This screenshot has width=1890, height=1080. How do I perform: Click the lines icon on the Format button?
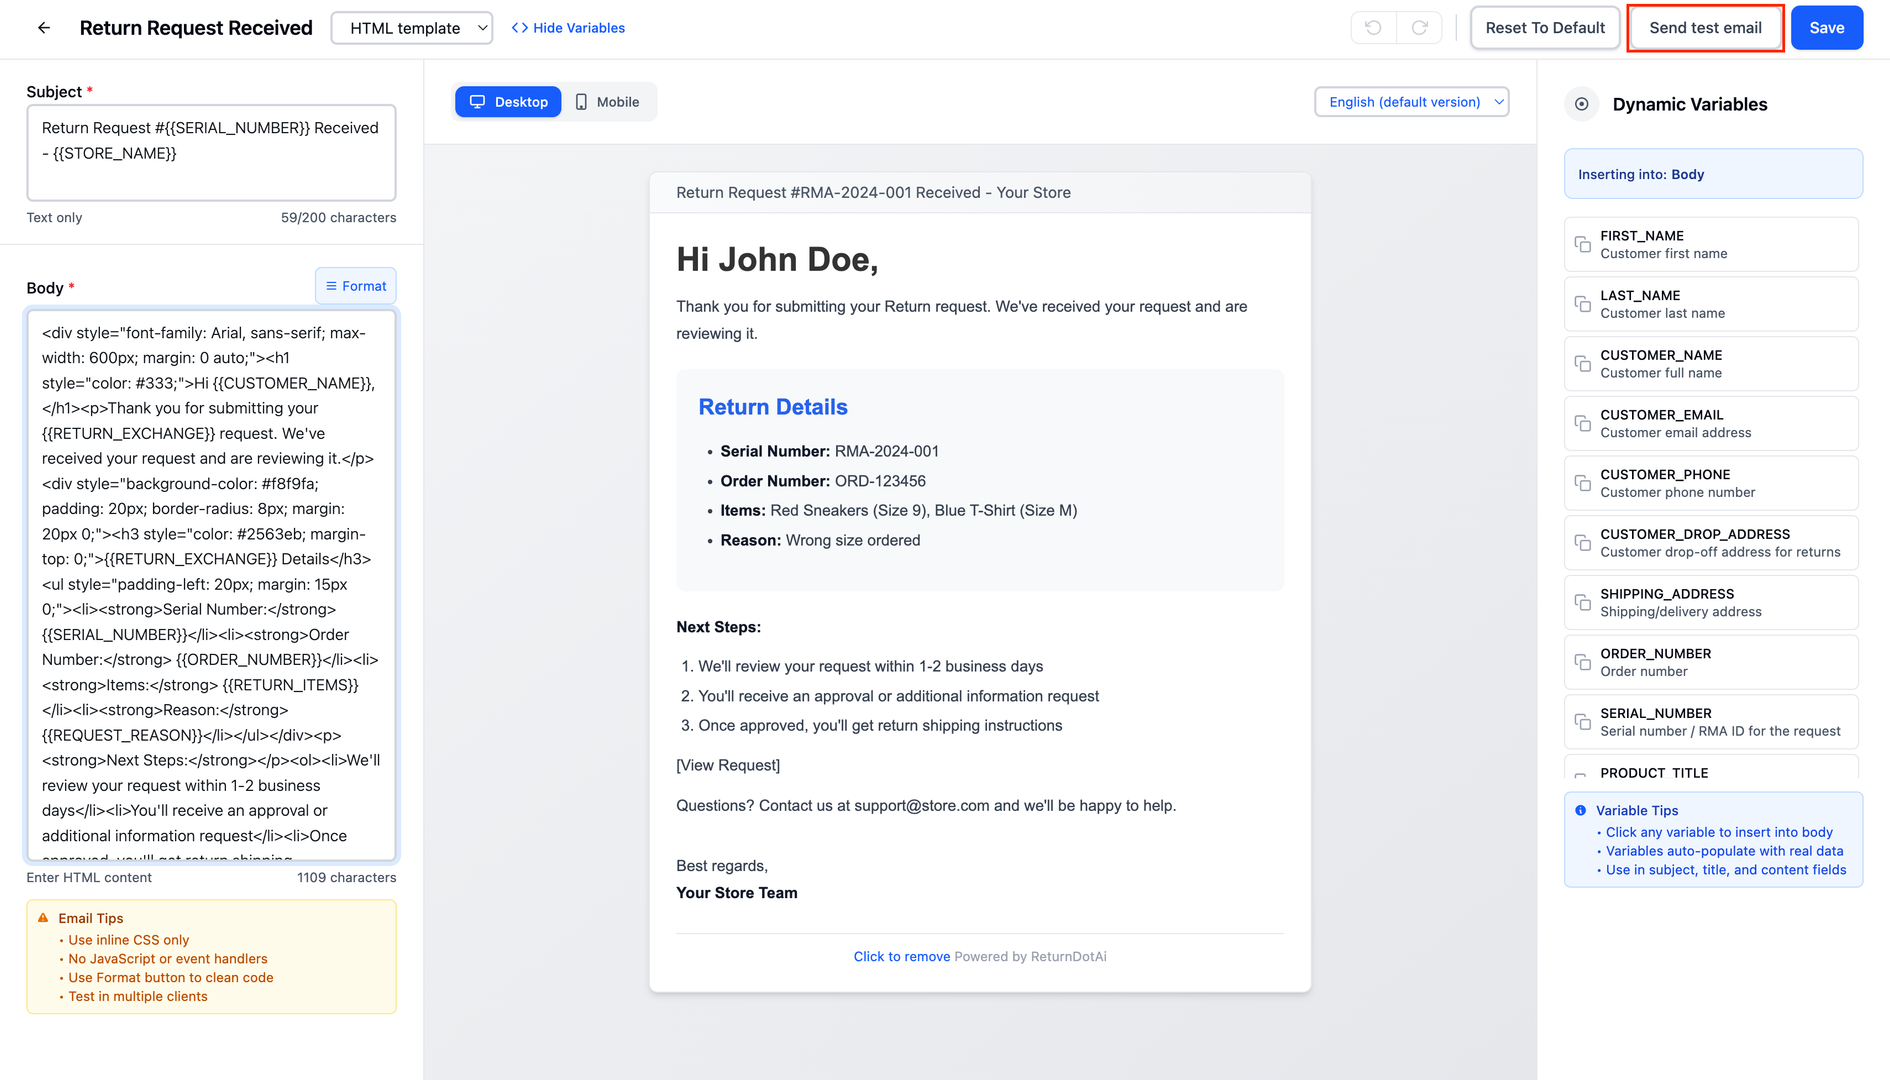coord(331,286)
